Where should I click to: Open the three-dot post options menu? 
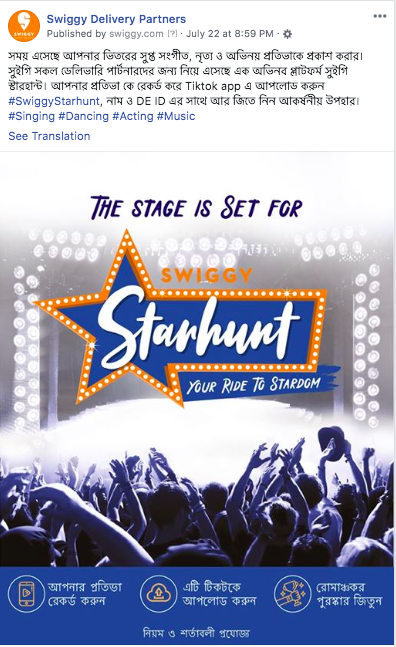tap(380, 16)
